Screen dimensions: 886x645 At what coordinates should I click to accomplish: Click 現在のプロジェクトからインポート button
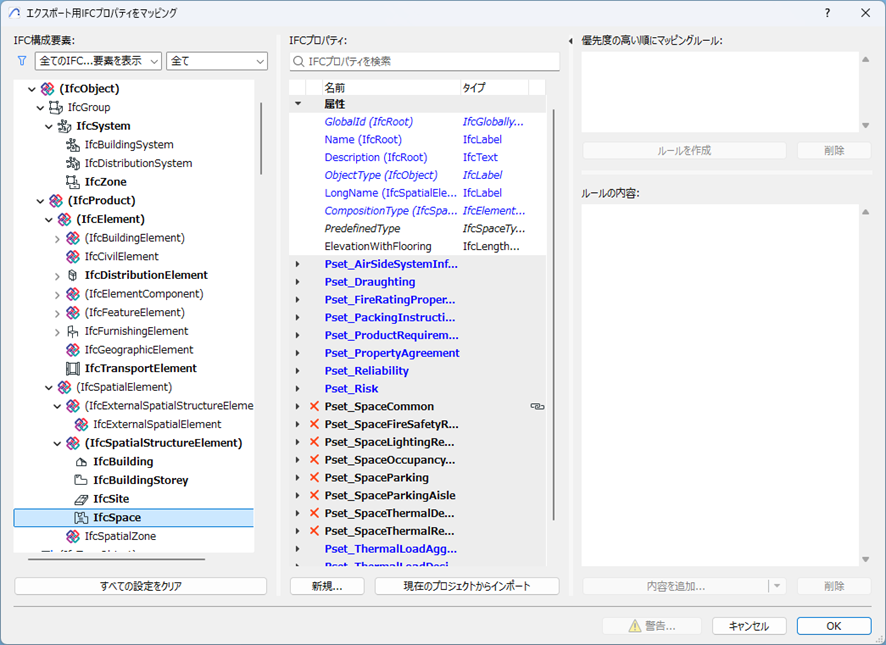click(467, 586)
